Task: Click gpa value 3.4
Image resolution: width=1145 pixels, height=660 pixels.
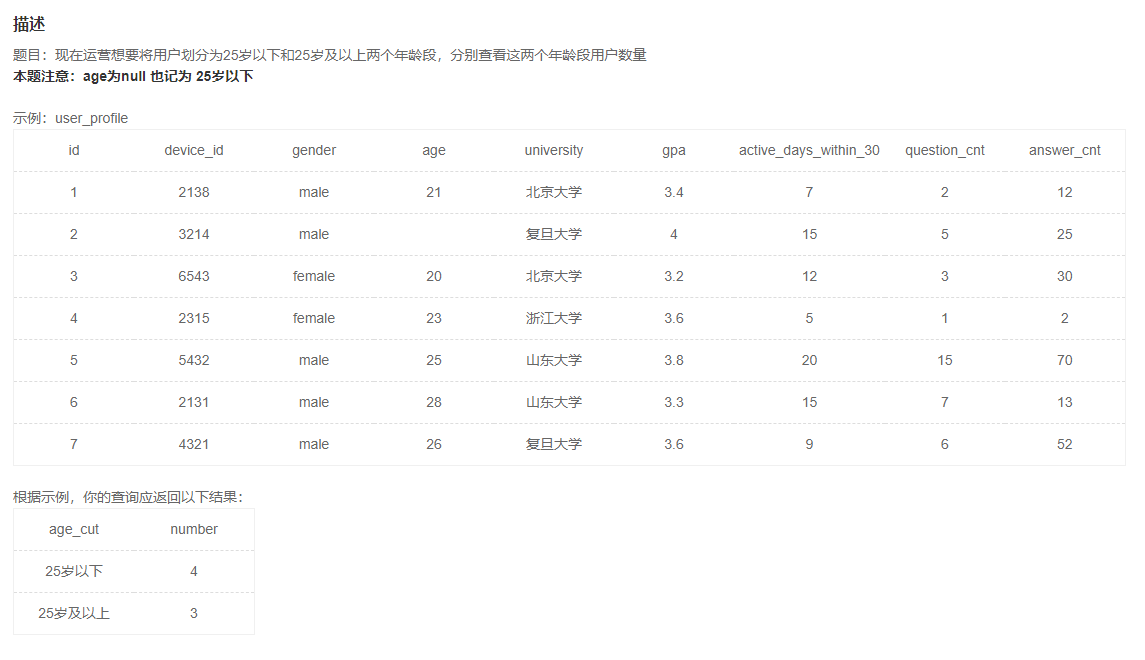Action: 674,192
